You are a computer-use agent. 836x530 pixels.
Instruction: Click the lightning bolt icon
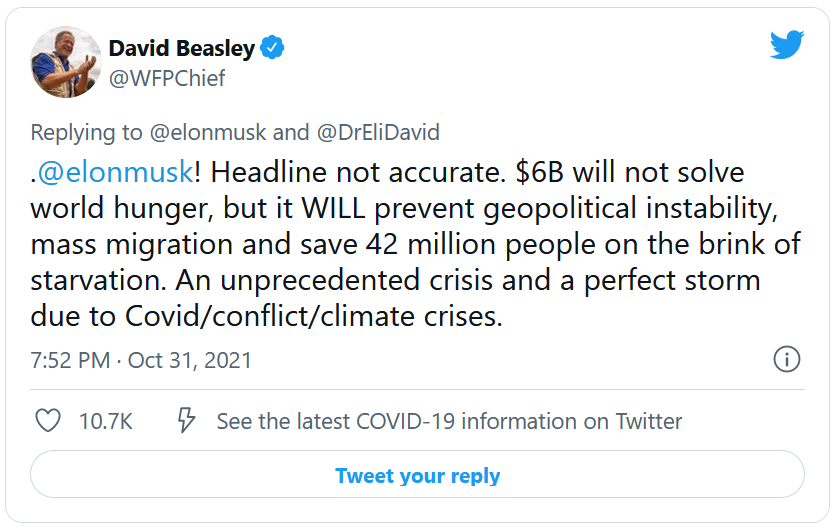[x=185, y=421]
